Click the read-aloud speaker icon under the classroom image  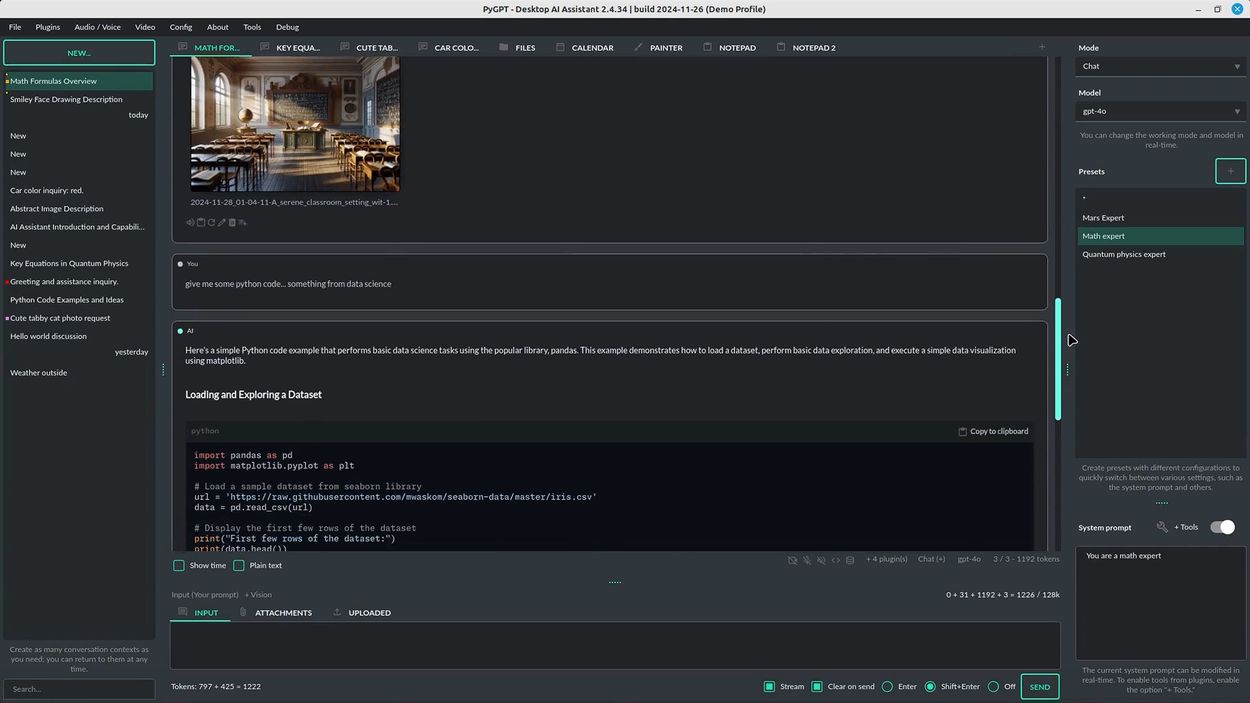coord(190,222)
